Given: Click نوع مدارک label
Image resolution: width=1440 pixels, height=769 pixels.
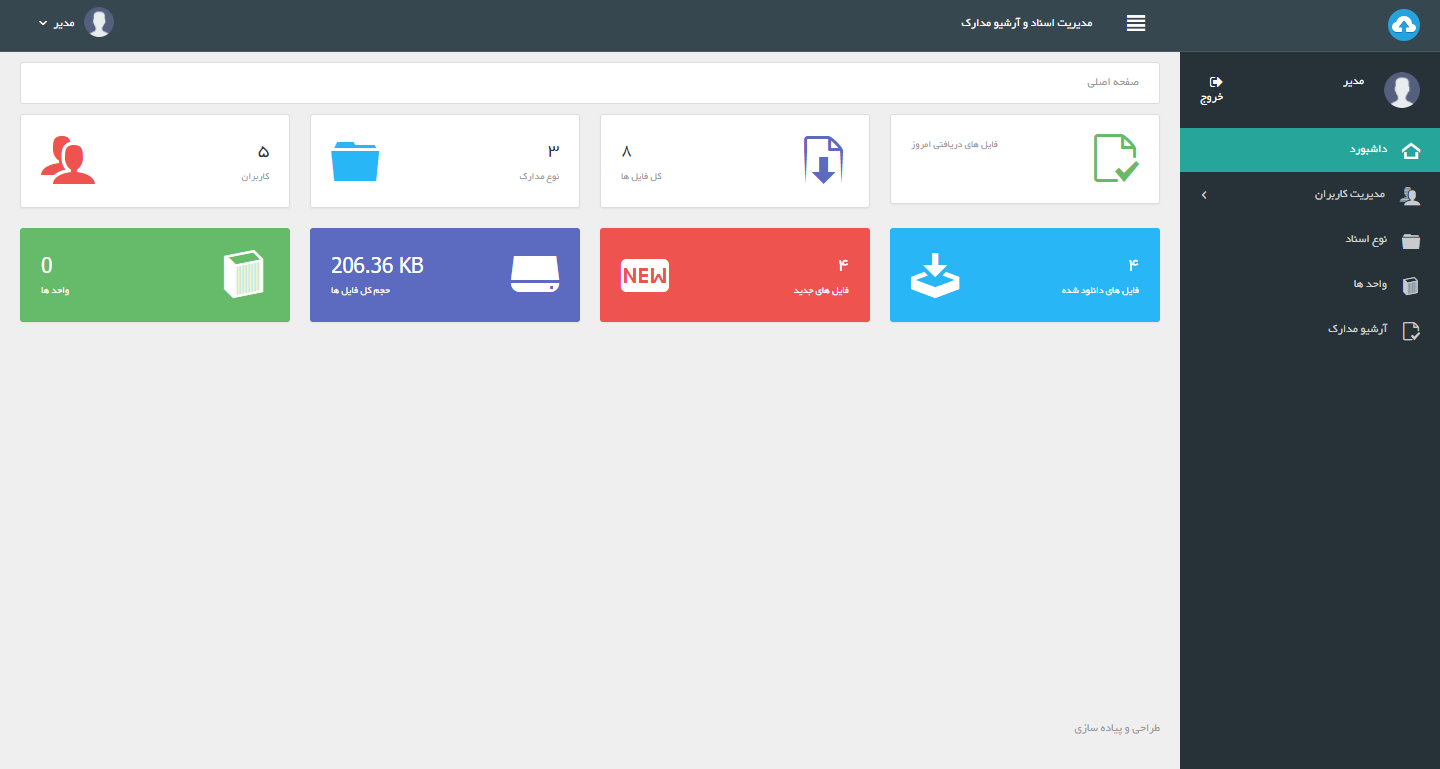Looking at the screenshot, I should (539, 176).
